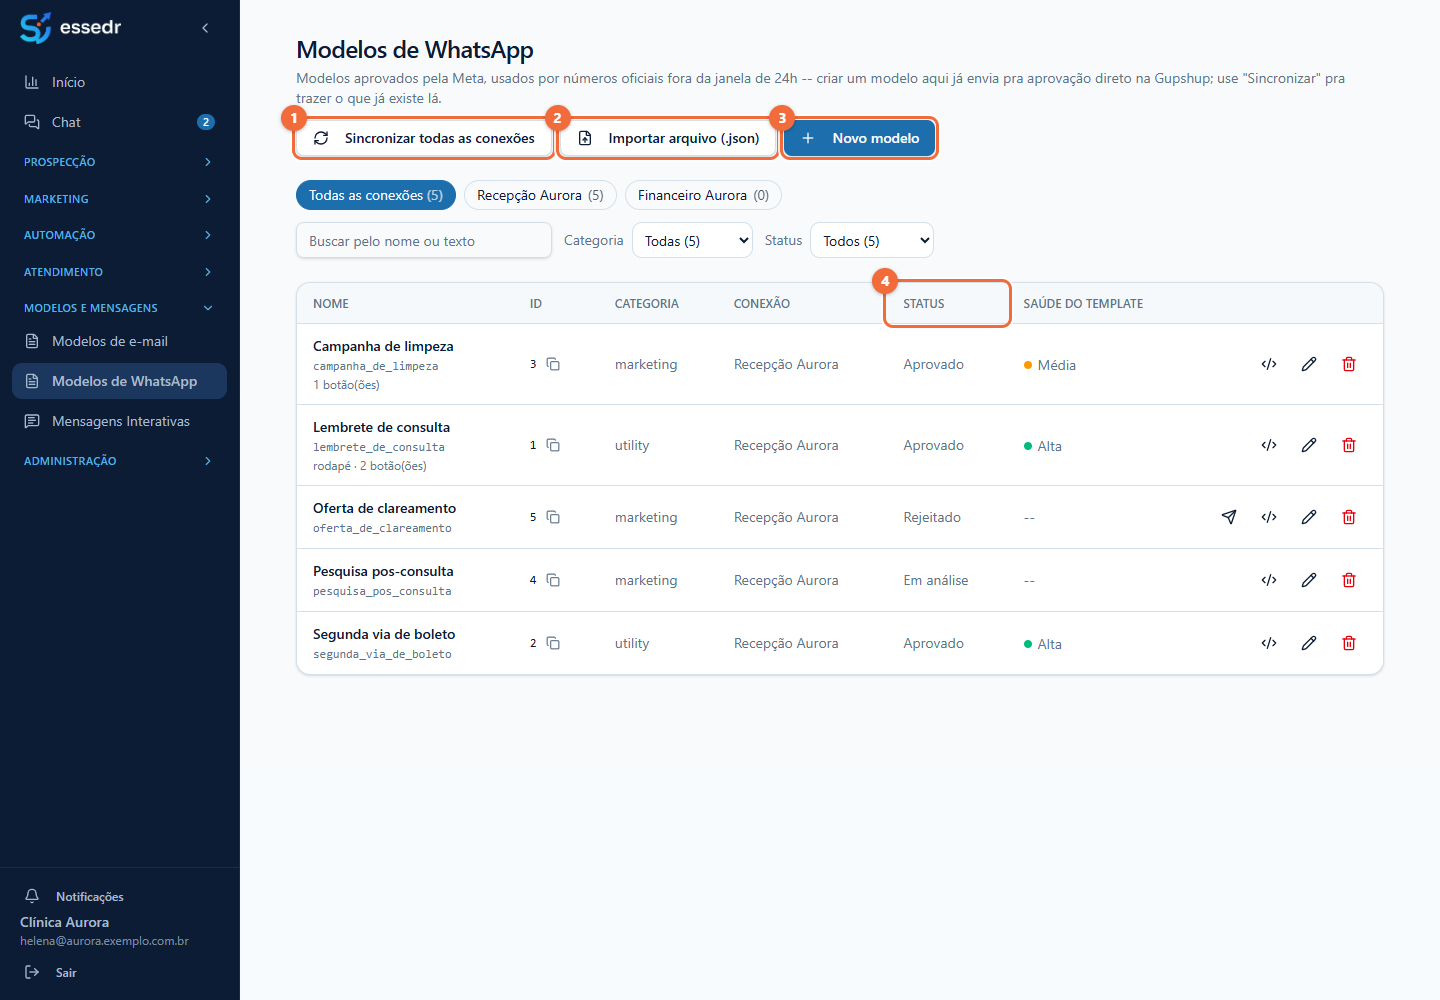The height and width of the screenshot is (1000, 1440).
Task: Open the Categoria dropdown Todas (5)
Action: [x=692, y=240]
